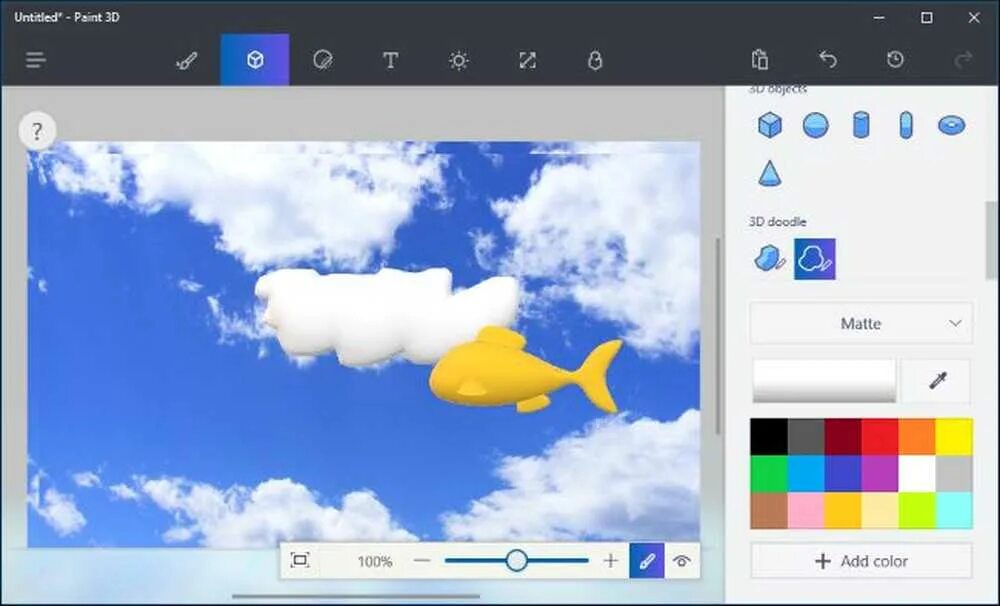Viewport: 1000px width, 606px height.
Task: Click the Add color button
Action: coord(861,561)
